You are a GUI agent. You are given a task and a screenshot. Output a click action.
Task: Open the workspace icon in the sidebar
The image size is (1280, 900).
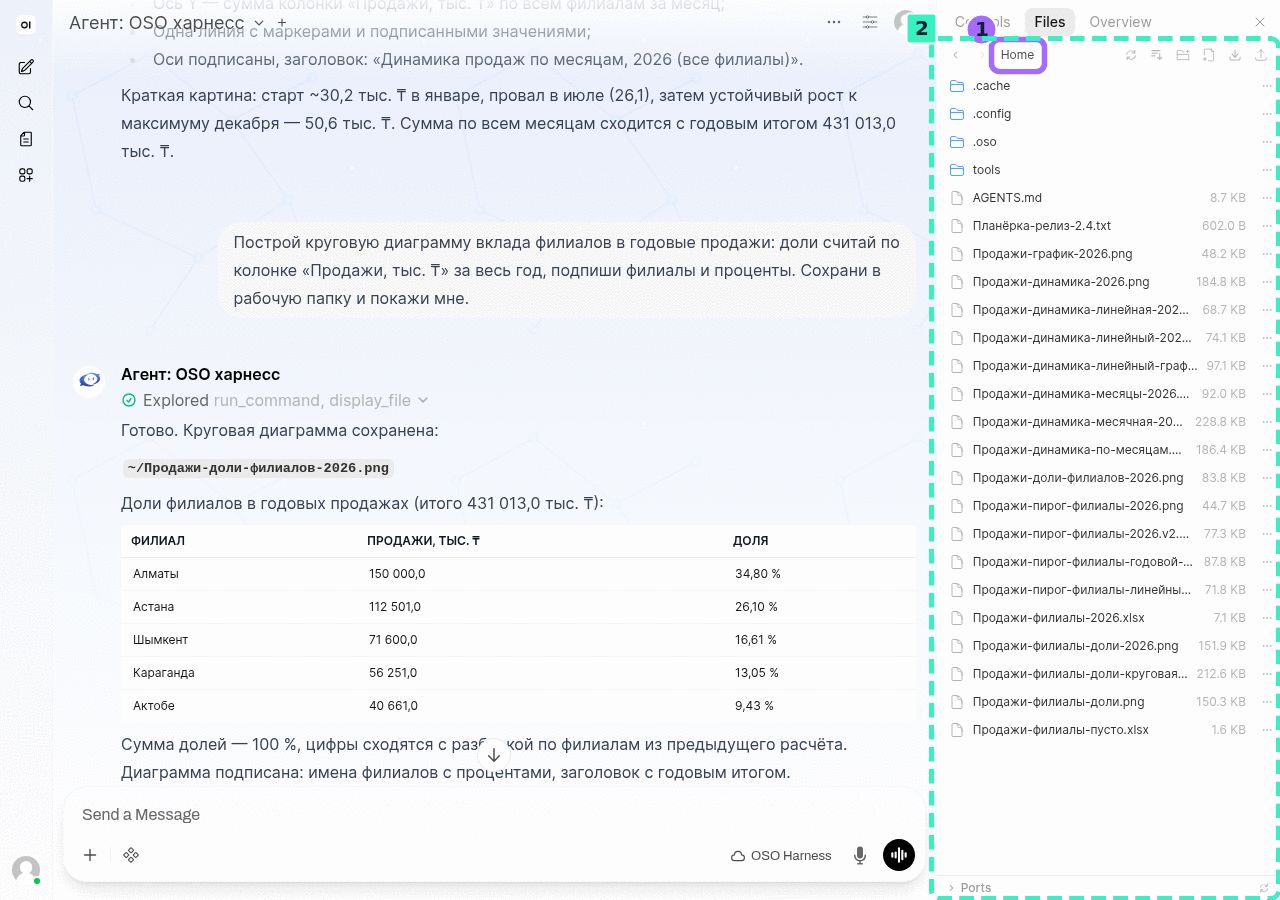point(26,175)
